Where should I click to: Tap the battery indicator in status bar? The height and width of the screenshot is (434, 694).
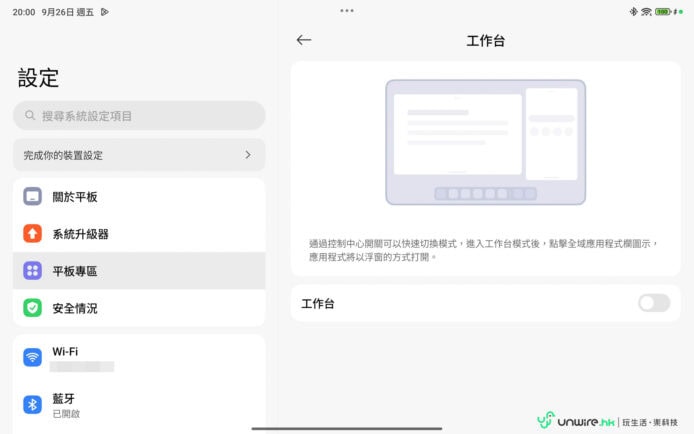coord(662,12)
